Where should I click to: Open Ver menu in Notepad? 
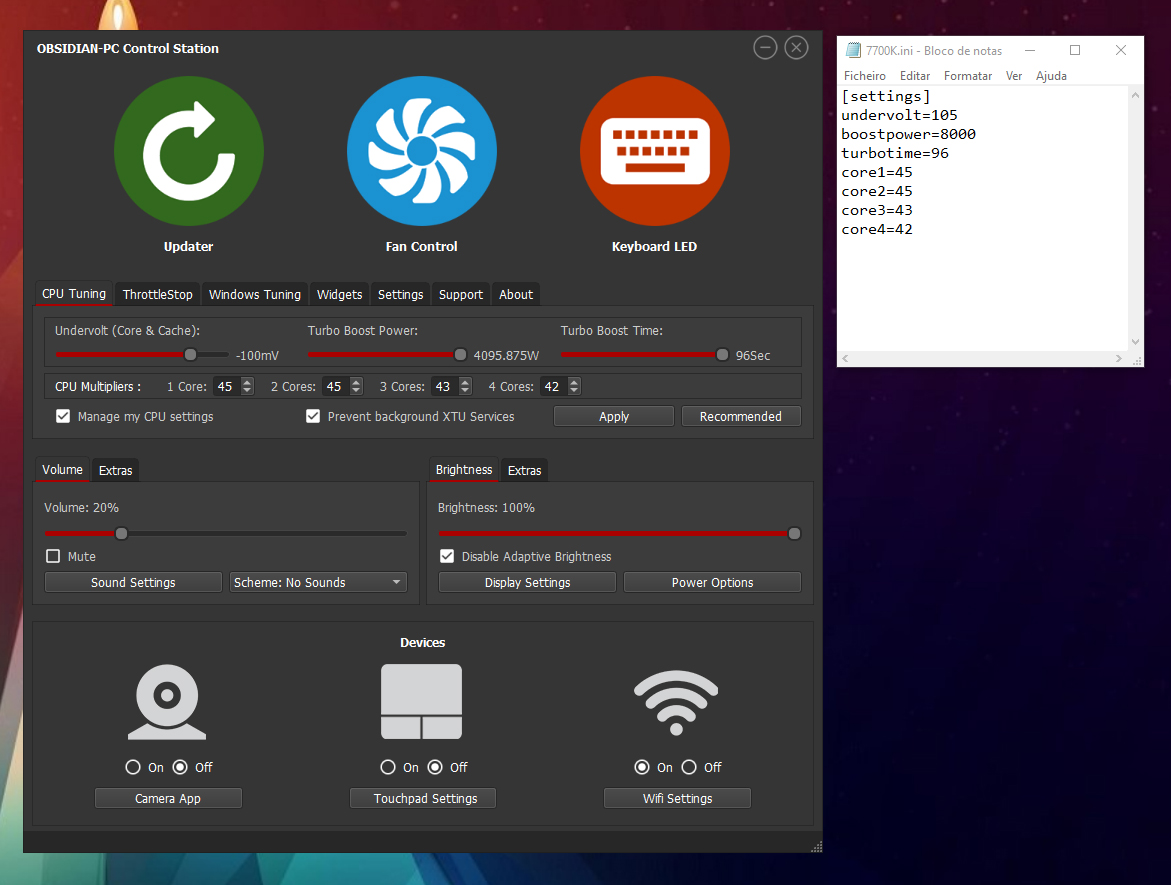(1014, 75)
